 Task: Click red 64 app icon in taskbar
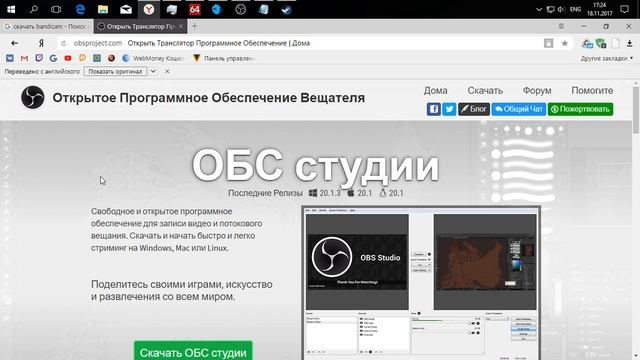195,9
